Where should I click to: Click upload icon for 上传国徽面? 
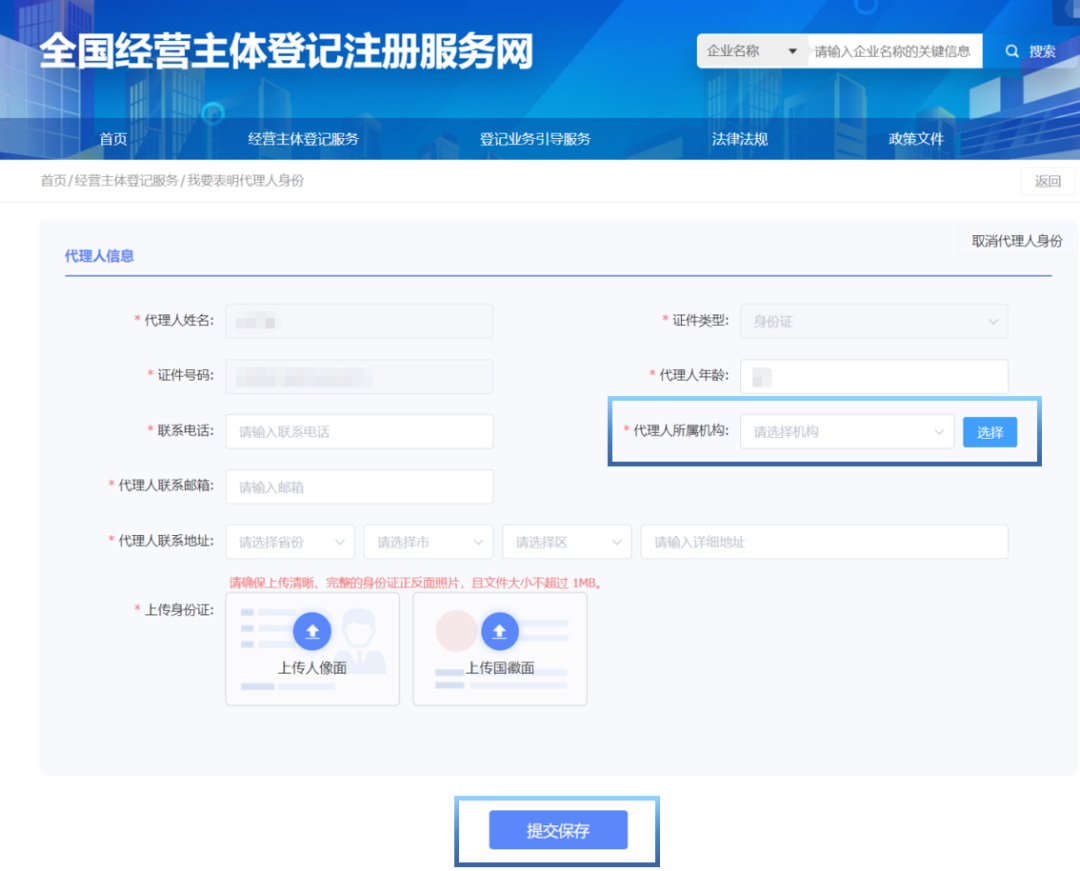click(500, 631)
